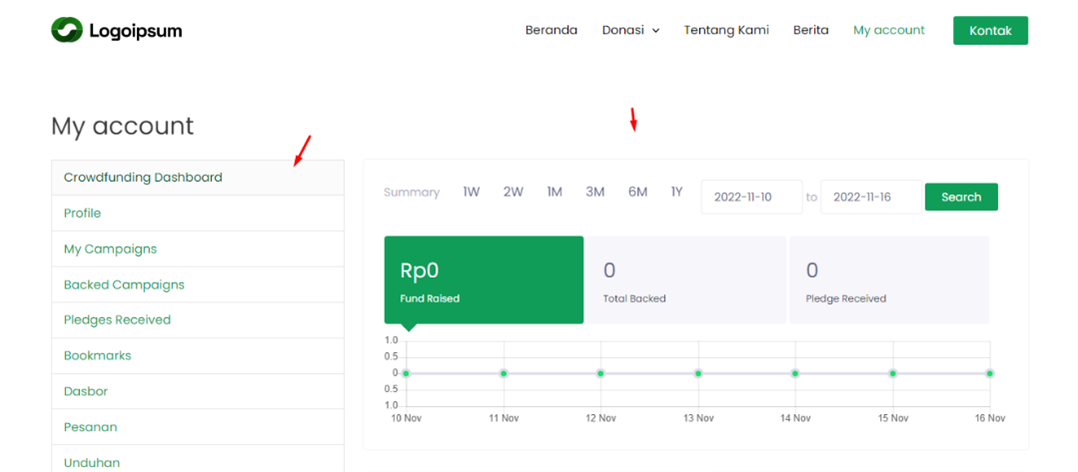Open Crowdfunding Dashboard in sidebar
Image resolution: width=1078 pixels, height=472 pixels.
click(143, 178)
